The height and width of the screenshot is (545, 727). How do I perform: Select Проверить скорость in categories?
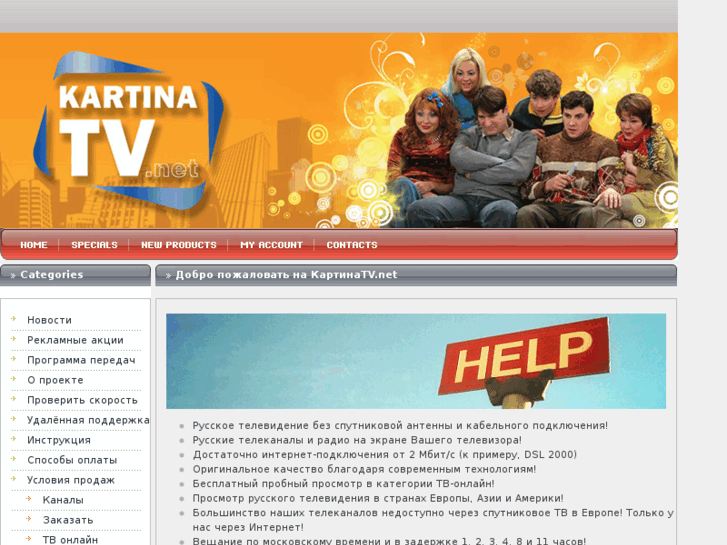click(x=83, y=400)
